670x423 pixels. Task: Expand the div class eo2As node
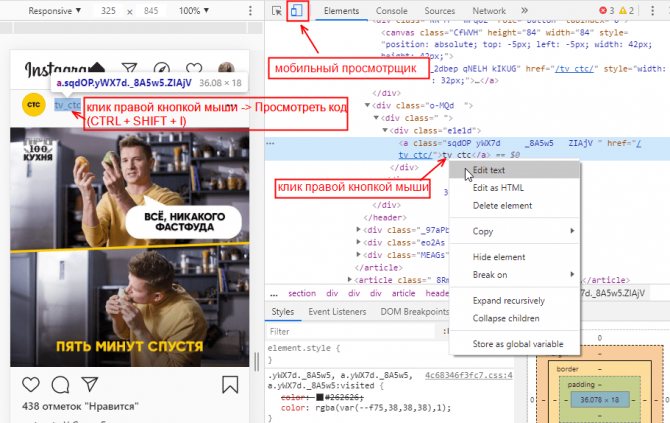click(358, 242)
